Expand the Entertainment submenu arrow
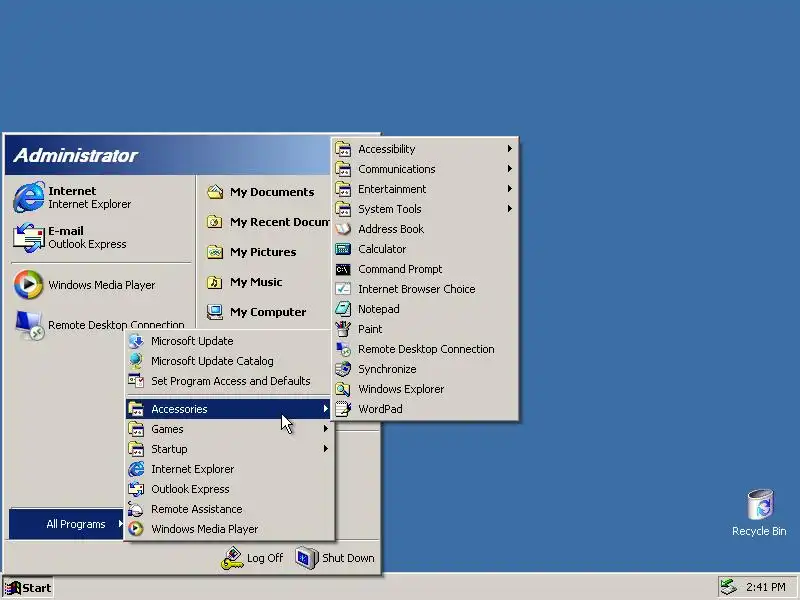This screenshot has height=600, width=800. pyautogui.click(x=509, y=189)
